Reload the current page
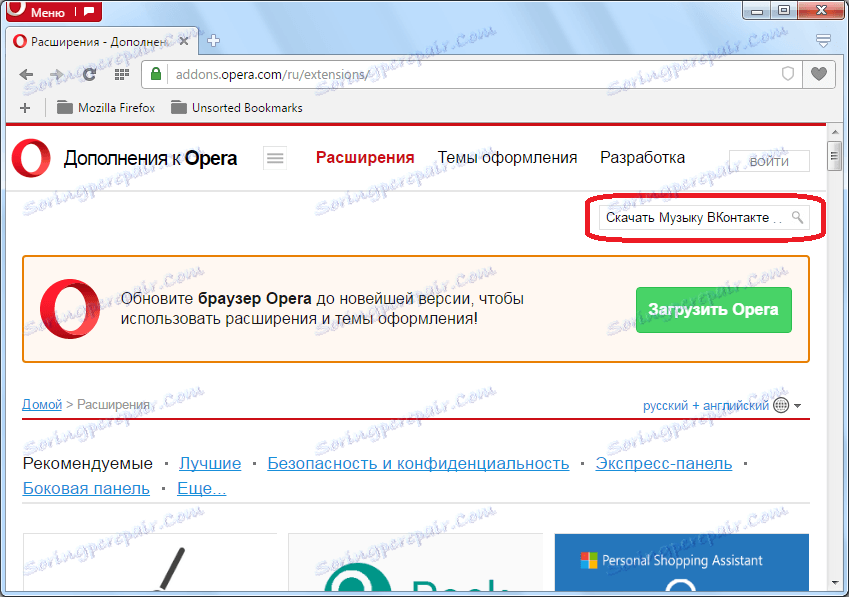The image size is (849, 597). (89, 74)
